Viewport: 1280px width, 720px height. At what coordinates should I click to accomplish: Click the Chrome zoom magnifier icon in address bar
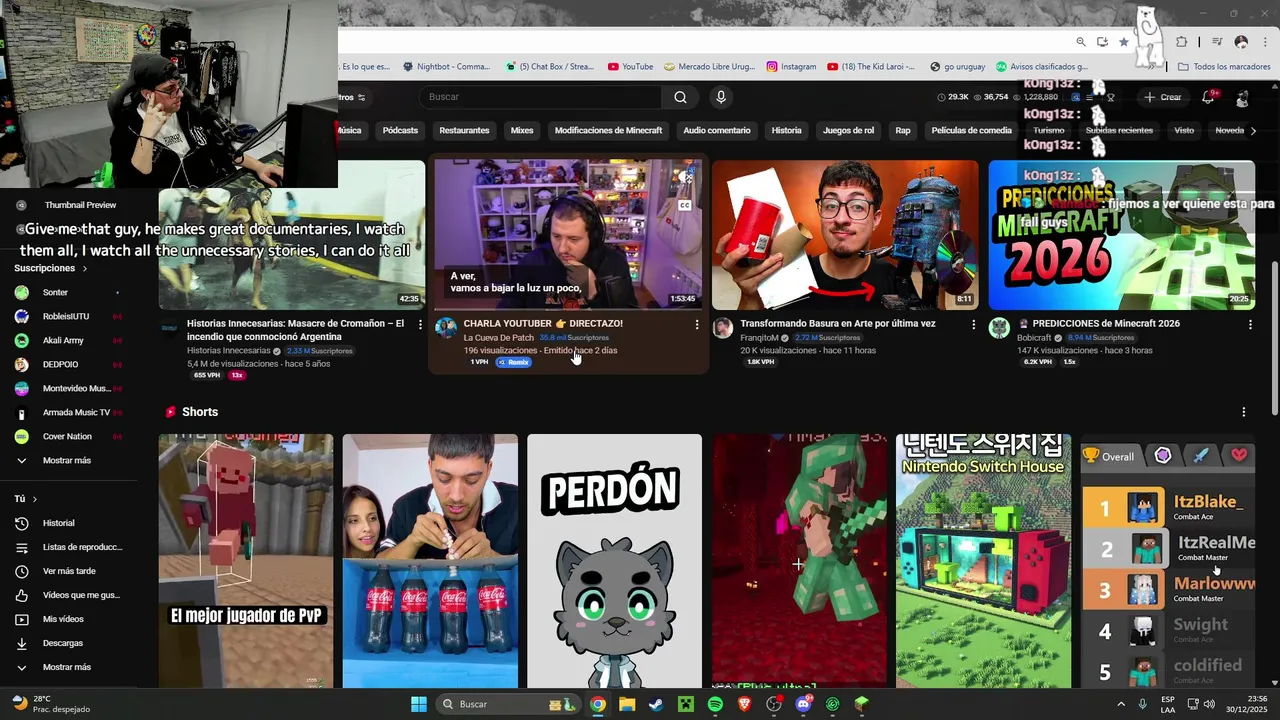[x=1081, y=42]
